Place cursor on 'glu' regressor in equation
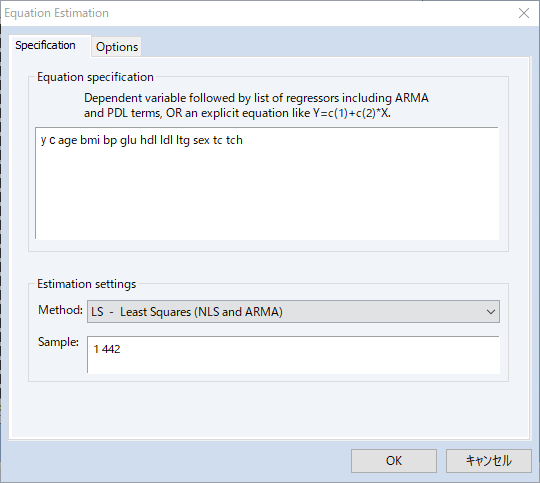 click(x=128, y=141)
